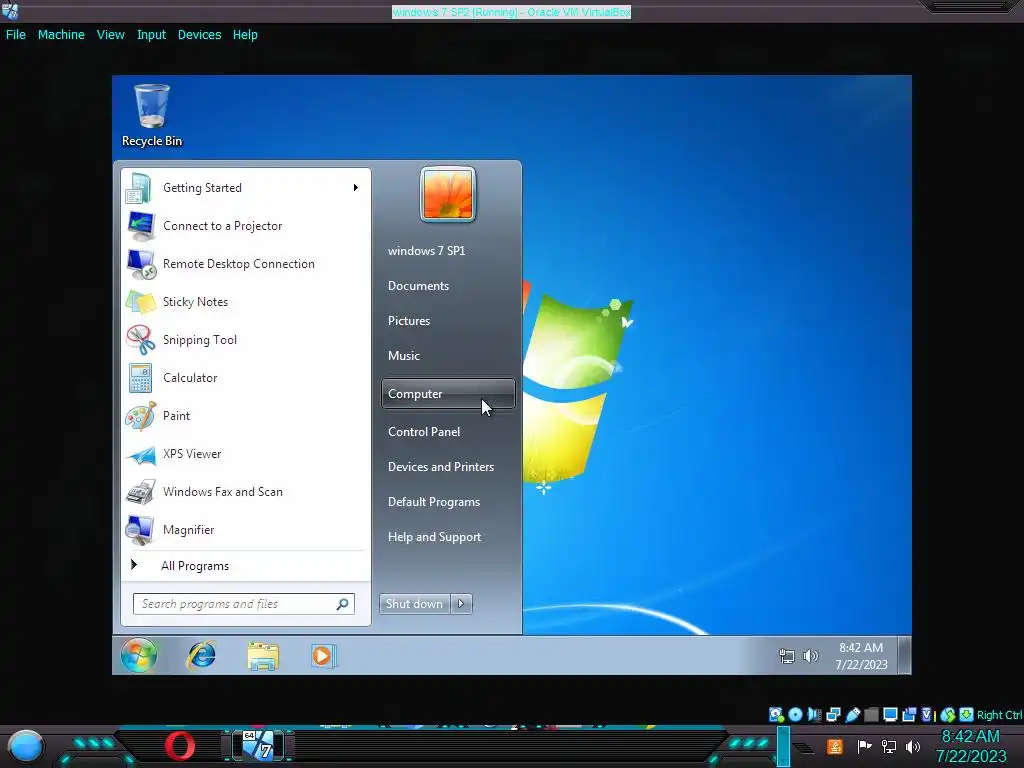Open Shut down options arrow

click(x=461, y=603)
